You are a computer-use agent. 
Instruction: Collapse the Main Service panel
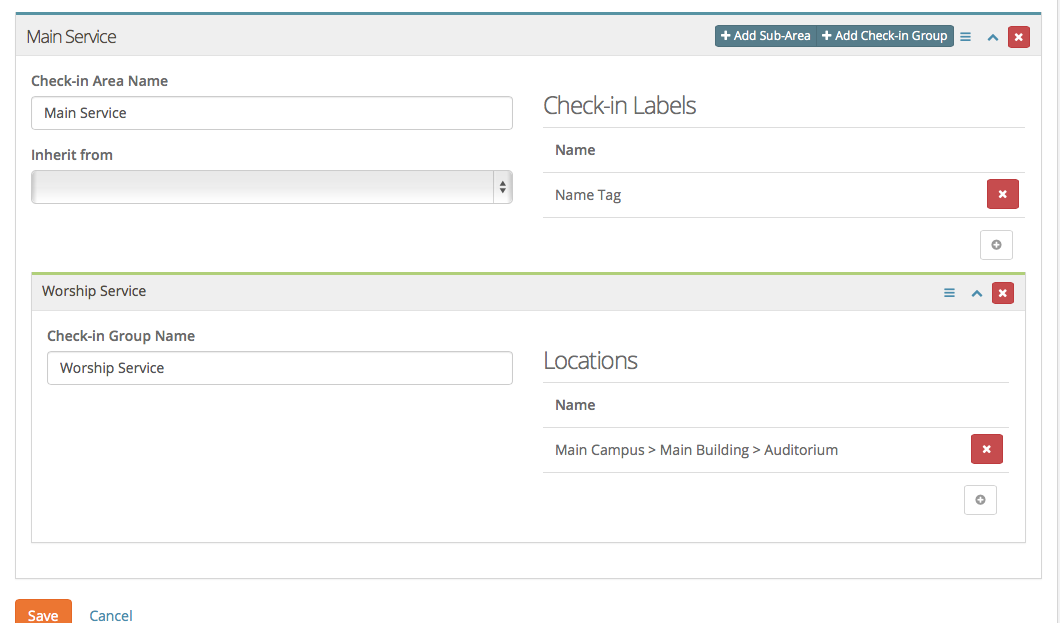click(992, 36)
